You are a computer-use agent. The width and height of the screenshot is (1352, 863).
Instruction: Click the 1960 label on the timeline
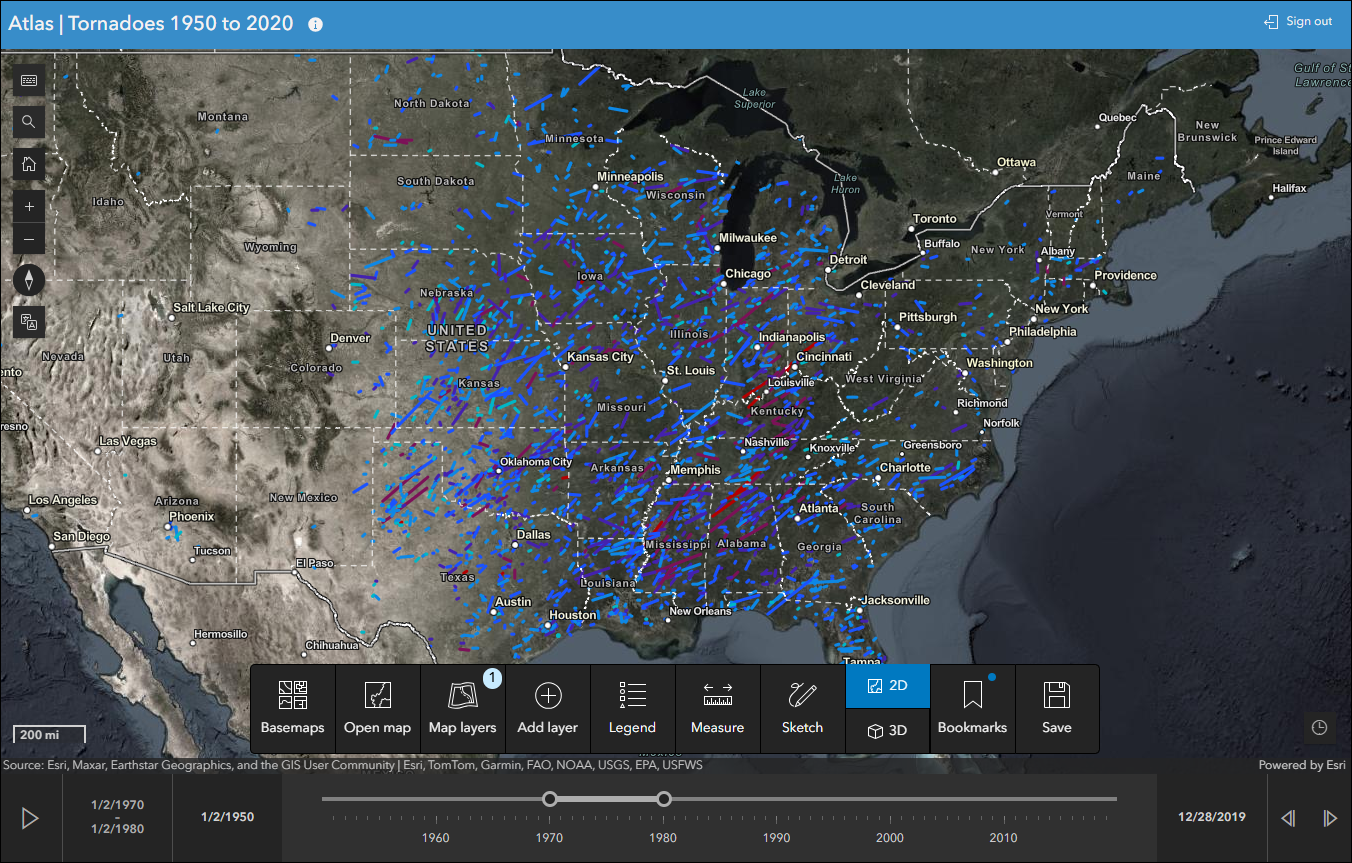(x=436, y=838)
